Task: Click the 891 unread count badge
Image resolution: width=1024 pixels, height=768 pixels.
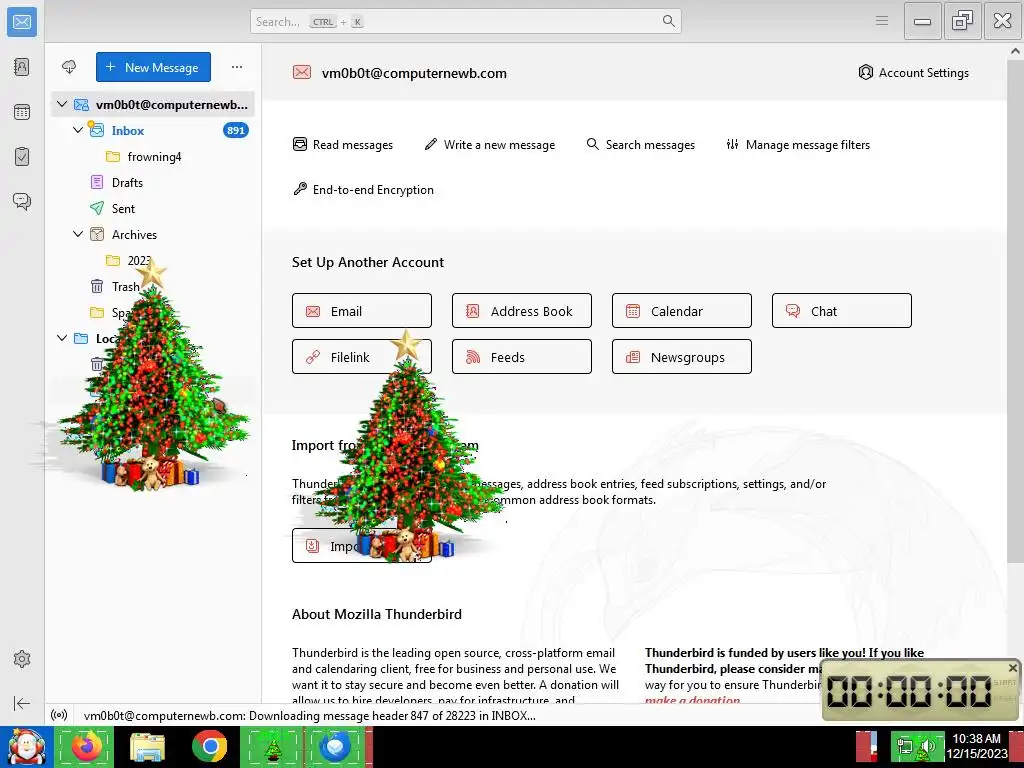Action: click(x=236, y=130)
